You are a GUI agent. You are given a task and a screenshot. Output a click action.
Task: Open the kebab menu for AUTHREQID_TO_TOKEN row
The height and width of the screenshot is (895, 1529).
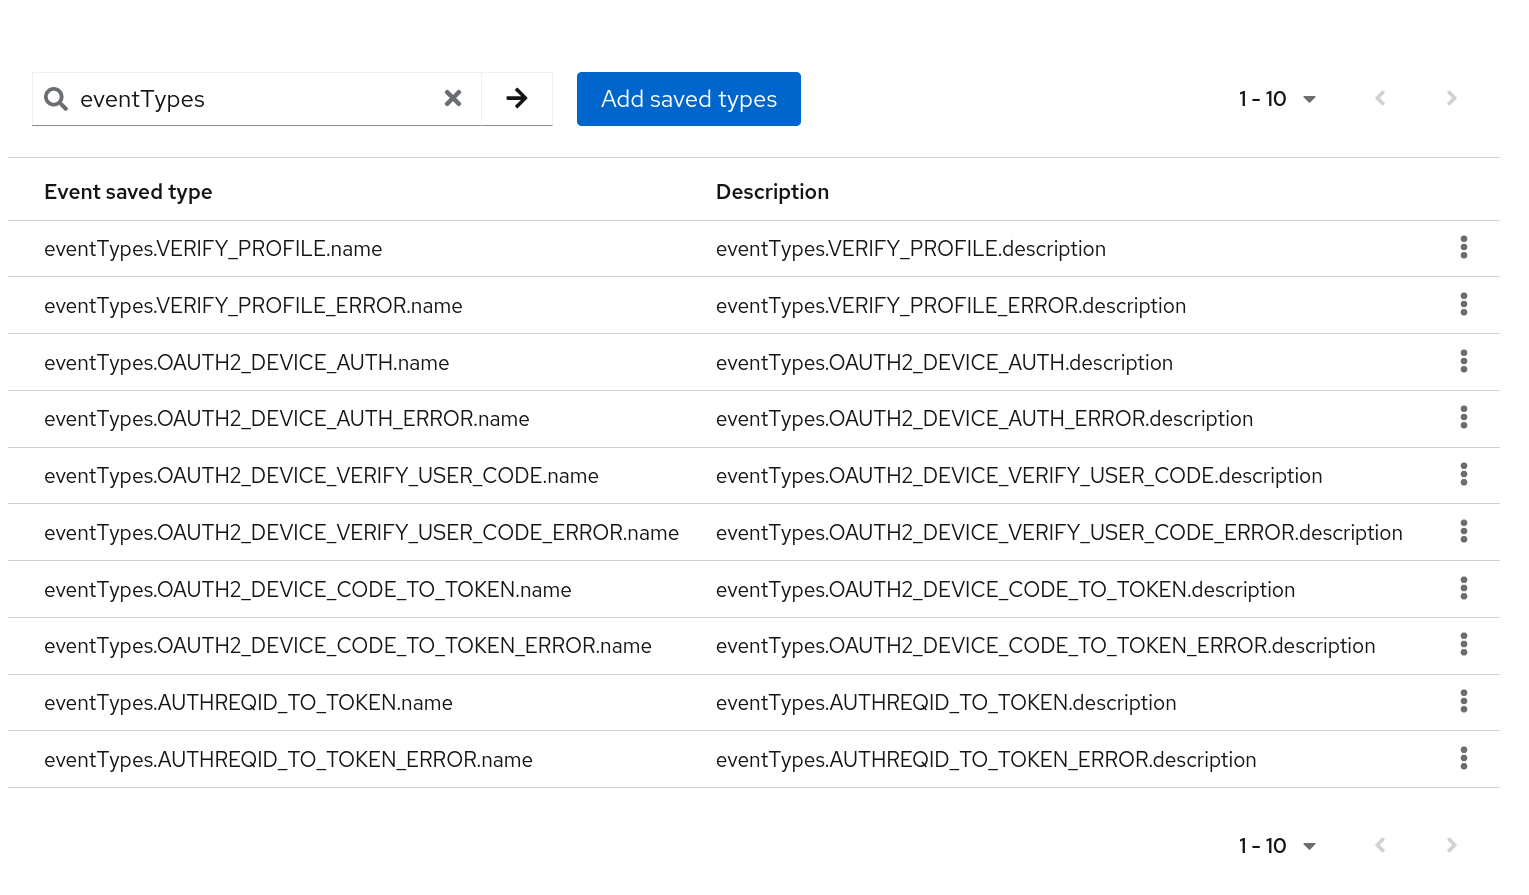pos(1463,702)
